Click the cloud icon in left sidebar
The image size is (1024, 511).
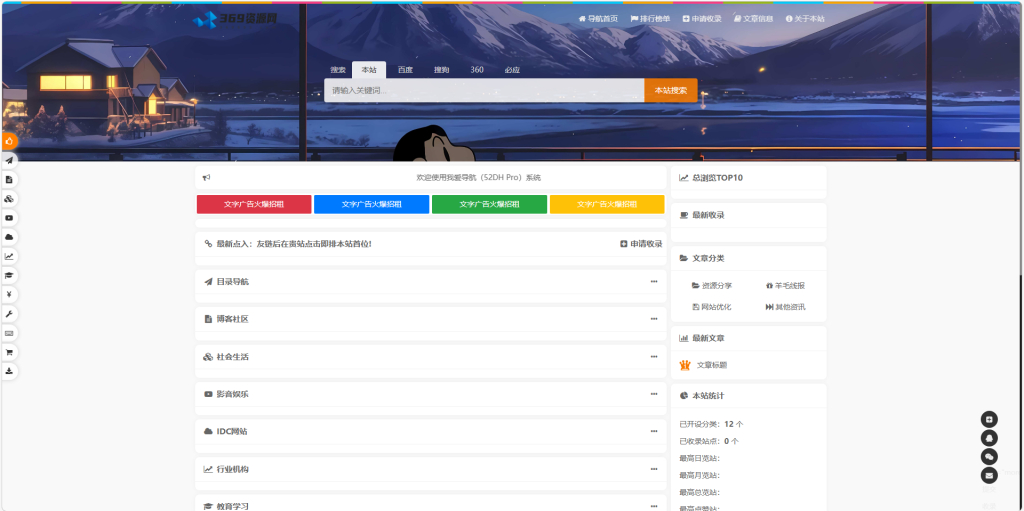[x=9, y=237]
